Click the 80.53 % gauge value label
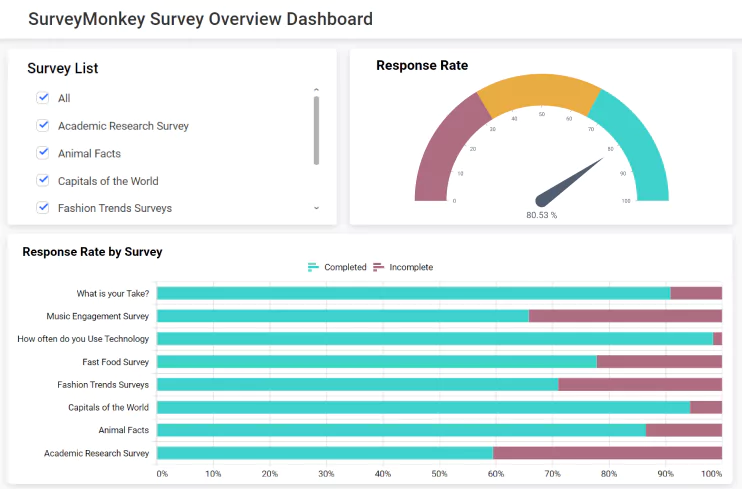This screenshot has height=489, width=742. point(541,215)
